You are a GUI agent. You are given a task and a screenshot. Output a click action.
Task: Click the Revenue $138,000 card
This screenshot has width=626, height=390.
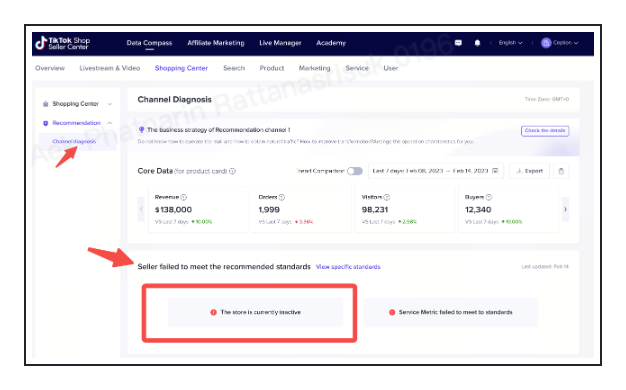pyautogui.click(x=198, y=209)
